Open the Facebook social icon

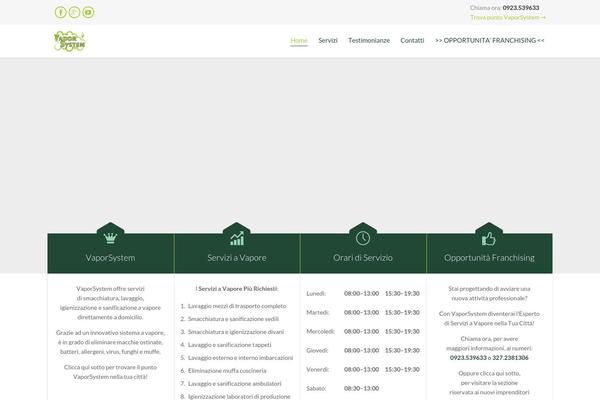pos(60,12)
